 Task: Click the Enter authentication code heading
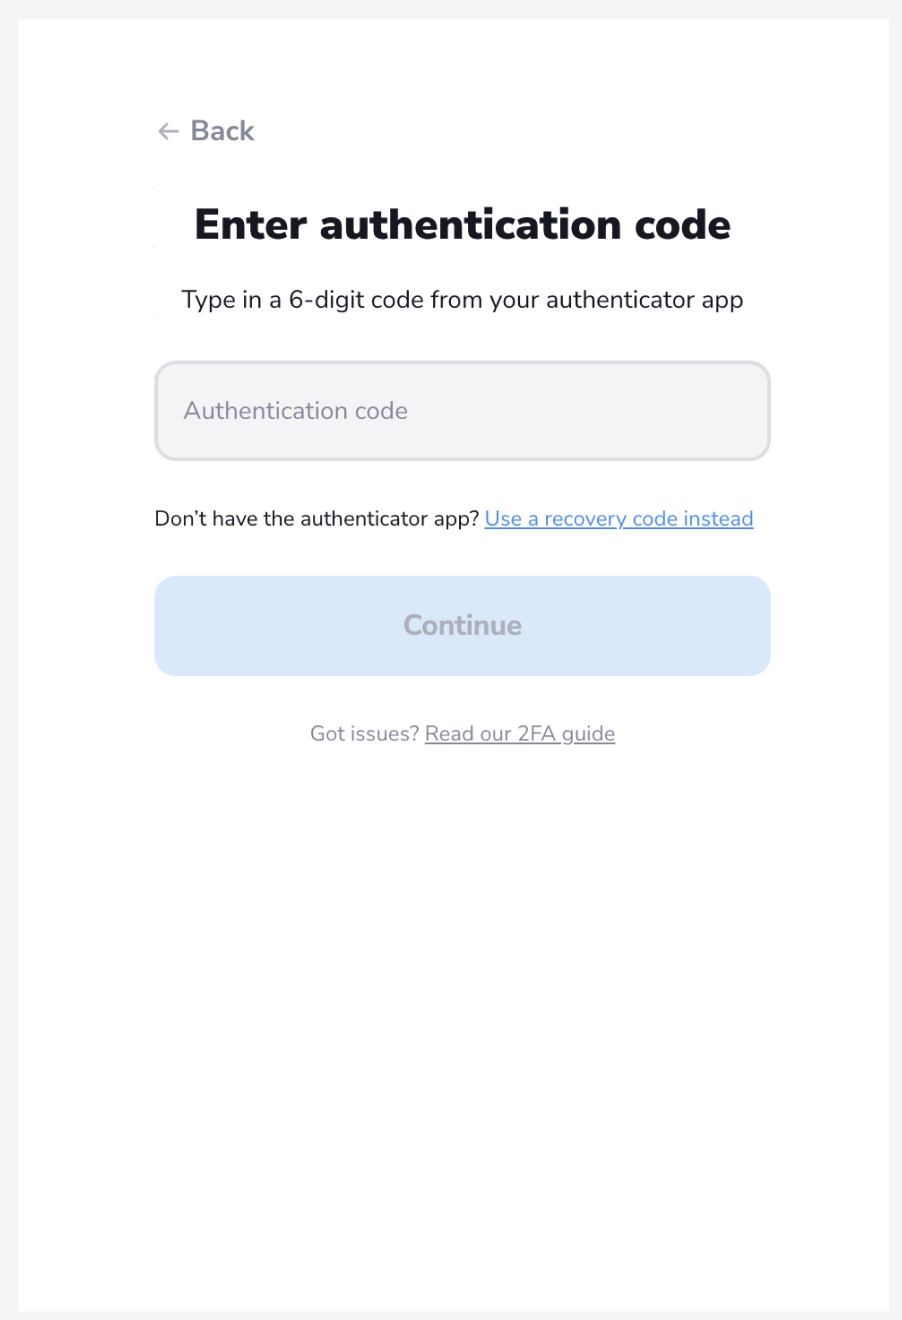click(x=462, y=224)
